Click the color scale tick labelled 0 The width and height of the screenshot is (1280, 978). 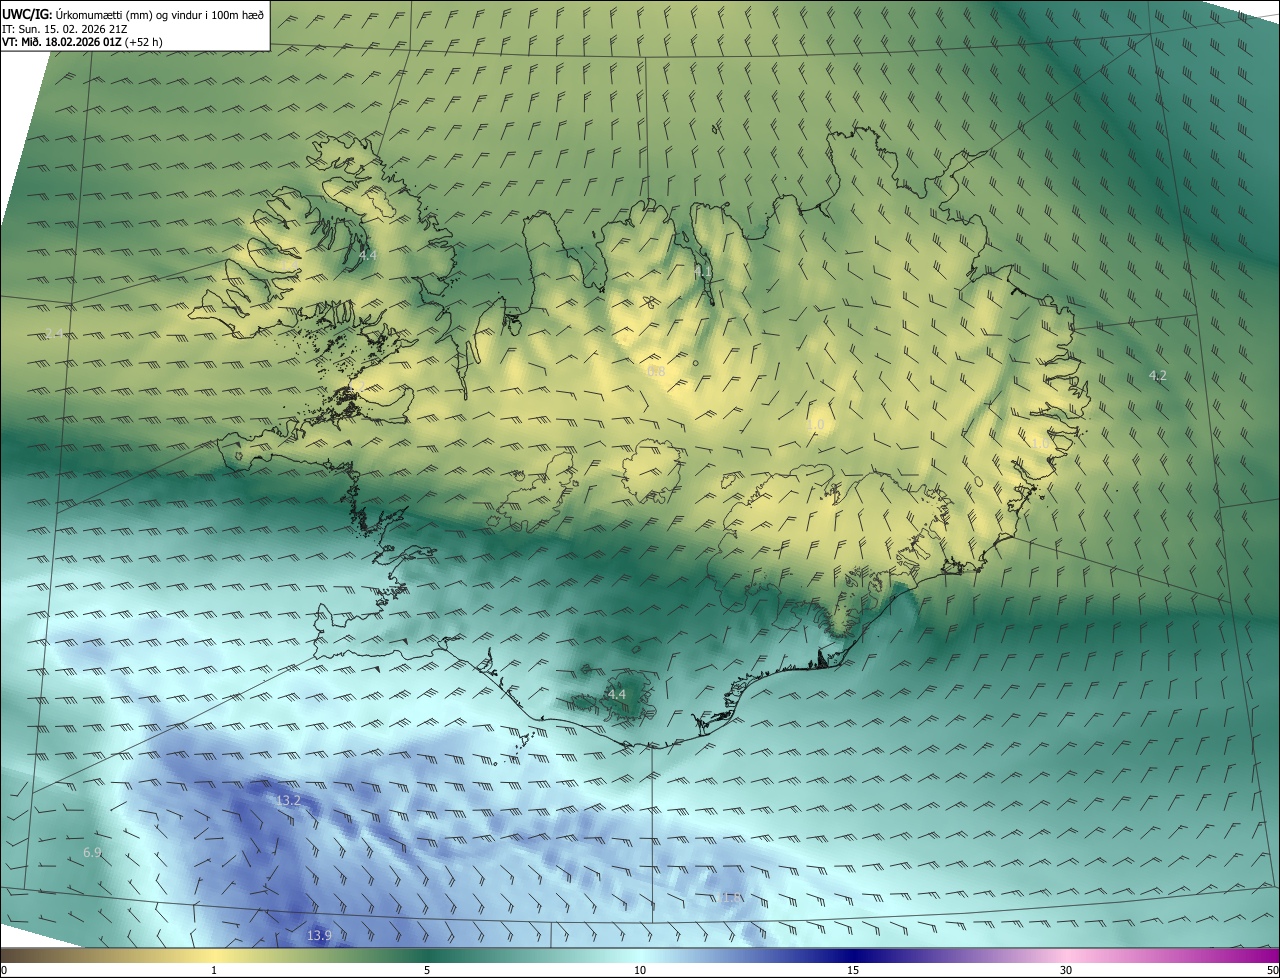(4, 970)
